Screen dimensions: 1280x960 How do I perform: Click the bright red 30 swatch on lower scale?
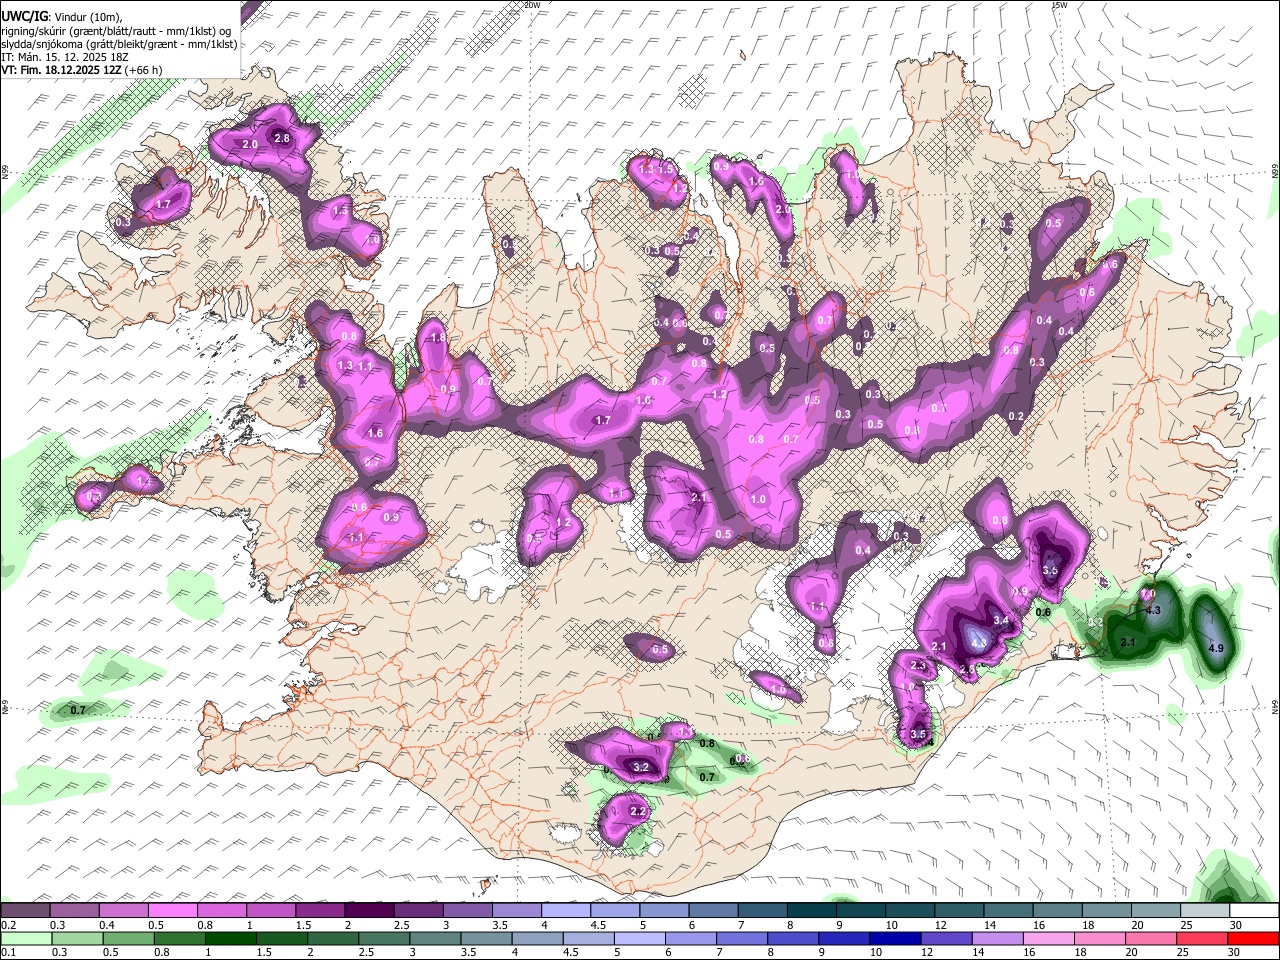point(1252,938)
